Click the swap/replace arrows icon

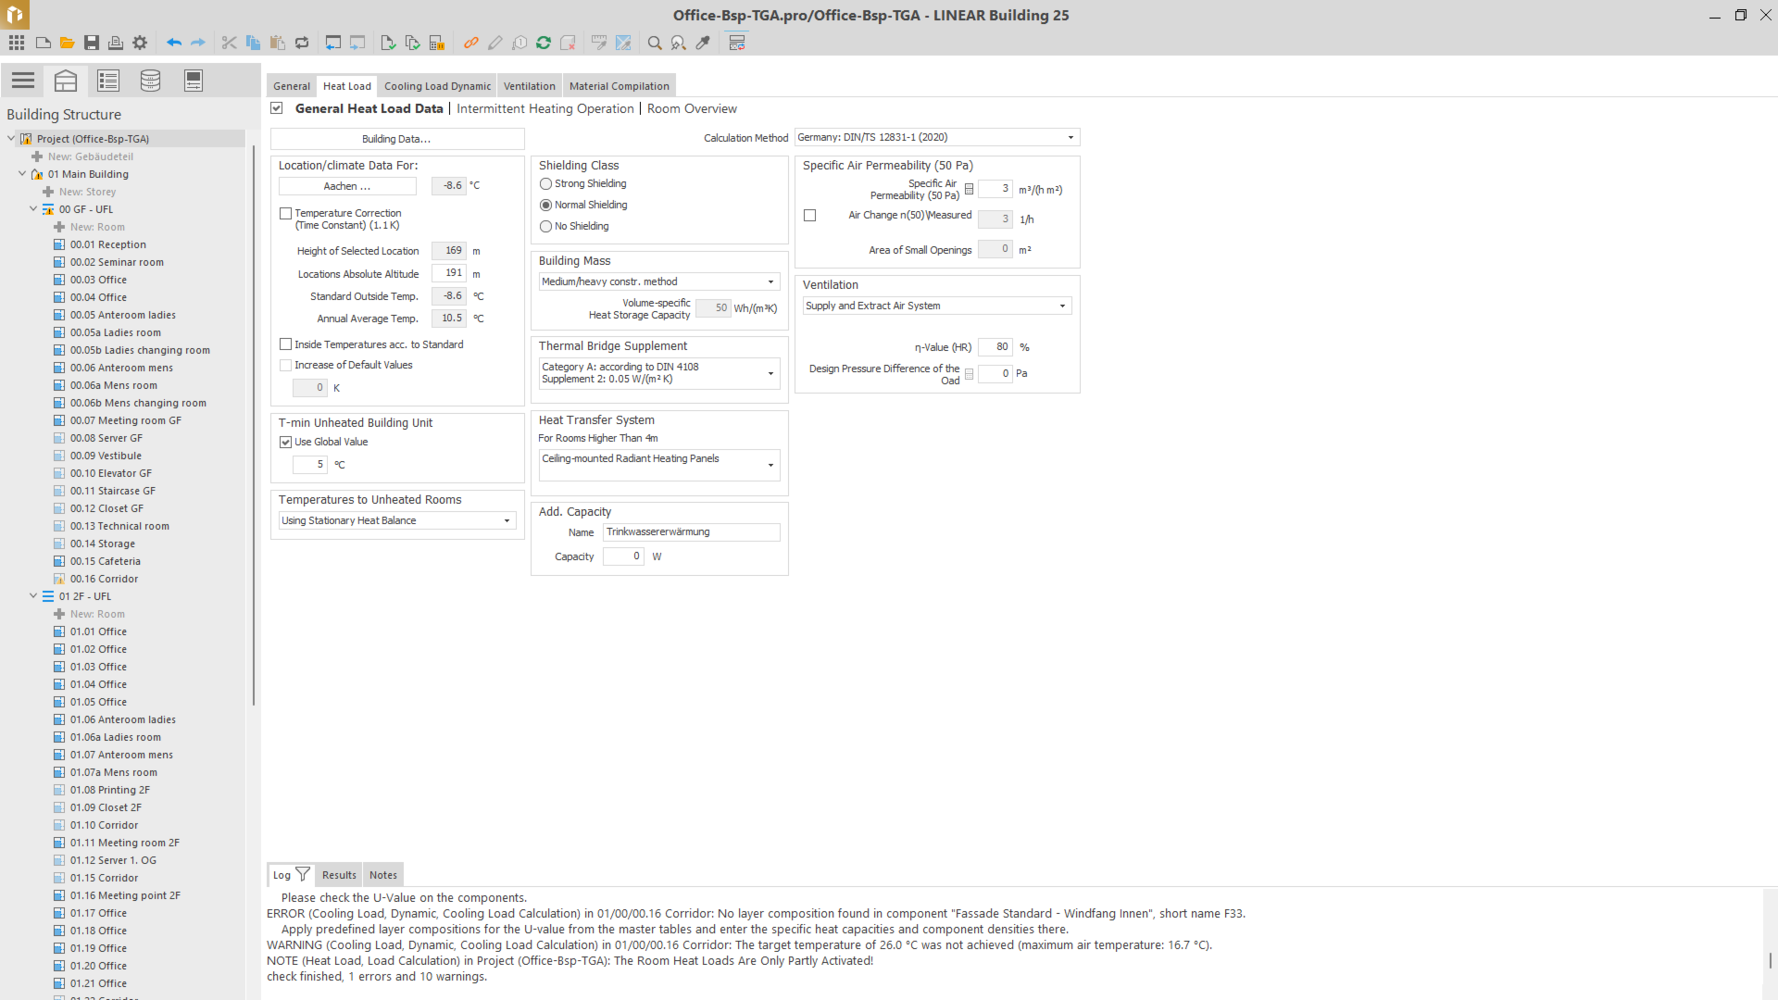pyautogui.click(x=302, y=43)
